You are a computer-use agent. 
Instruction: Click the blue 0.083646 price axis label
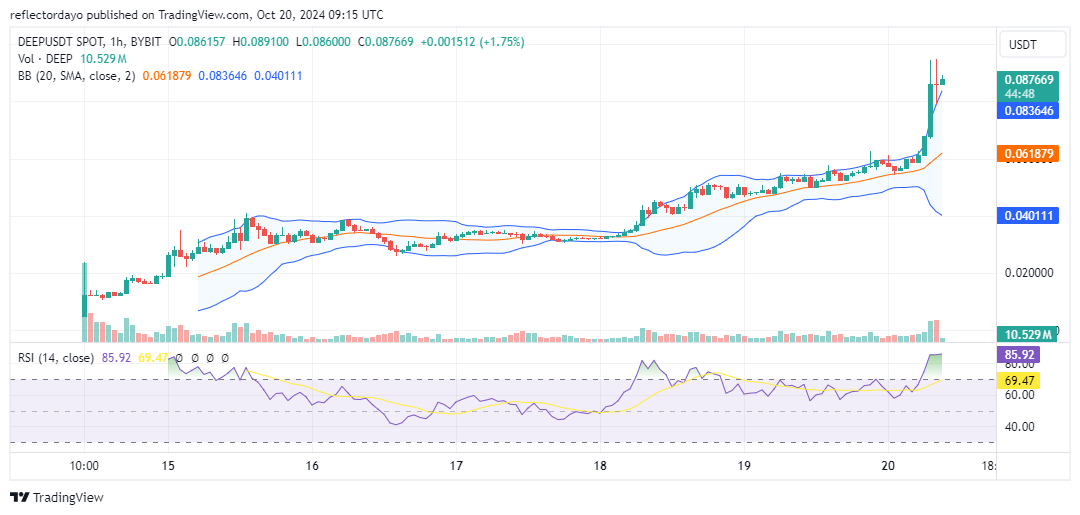1027,110
